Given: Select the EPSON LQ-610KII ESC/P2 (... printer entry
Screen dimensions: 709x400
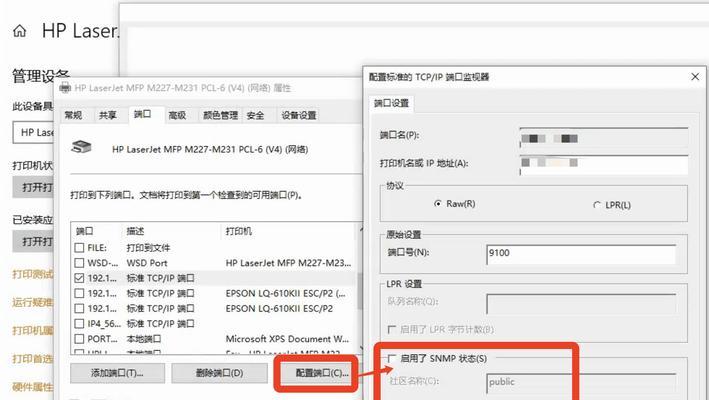Looking at the screenshot, I should 286,293.
